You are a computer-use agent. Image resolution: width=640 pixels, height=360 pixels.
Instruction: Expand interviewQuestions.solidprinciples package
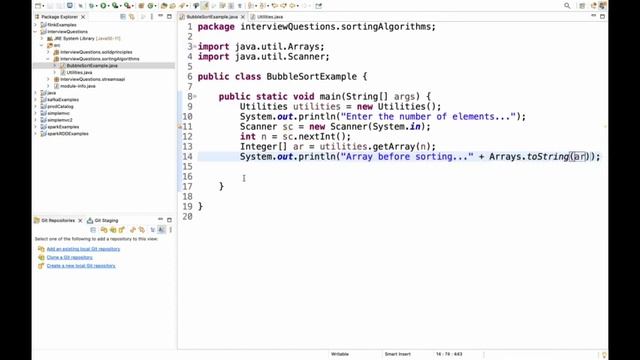tap(49, 52)
